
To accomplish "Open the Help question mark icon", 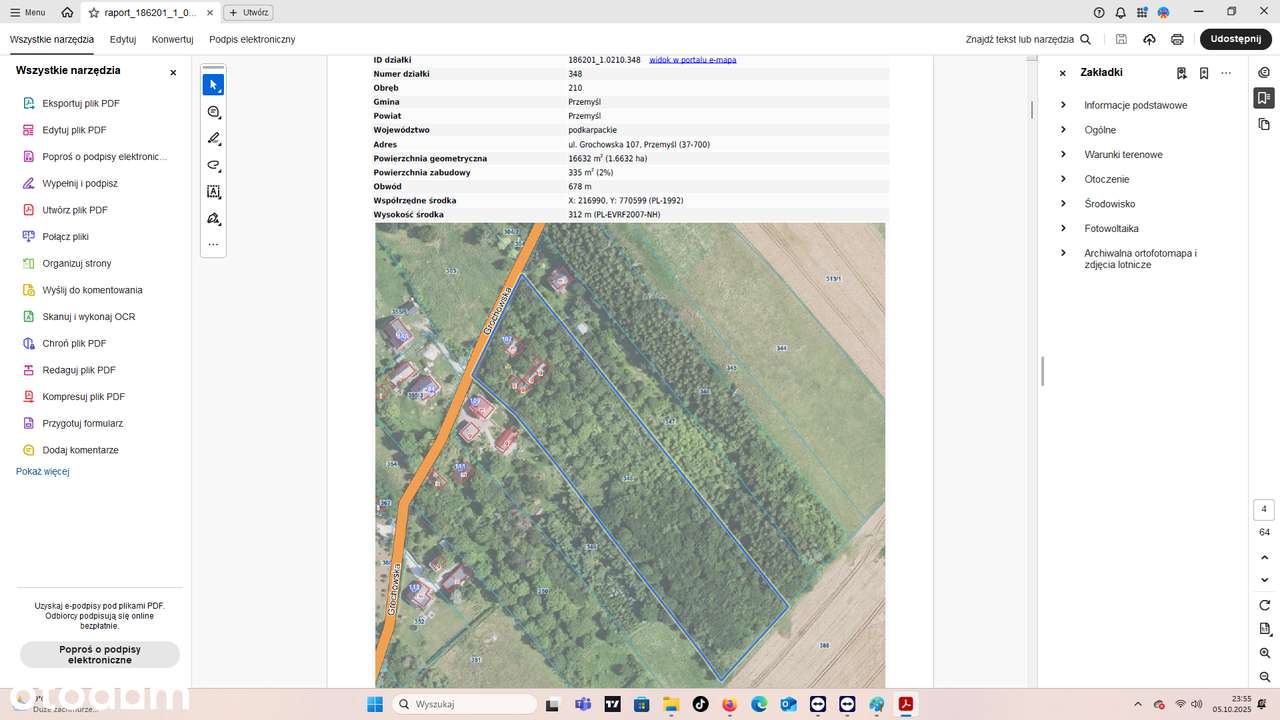I will coord(1099,13).
